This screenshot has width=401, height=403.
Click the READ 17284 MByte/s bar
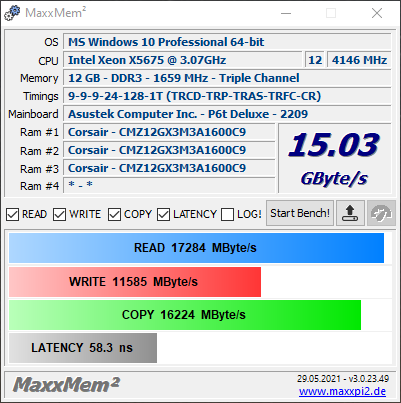(196, 248)
